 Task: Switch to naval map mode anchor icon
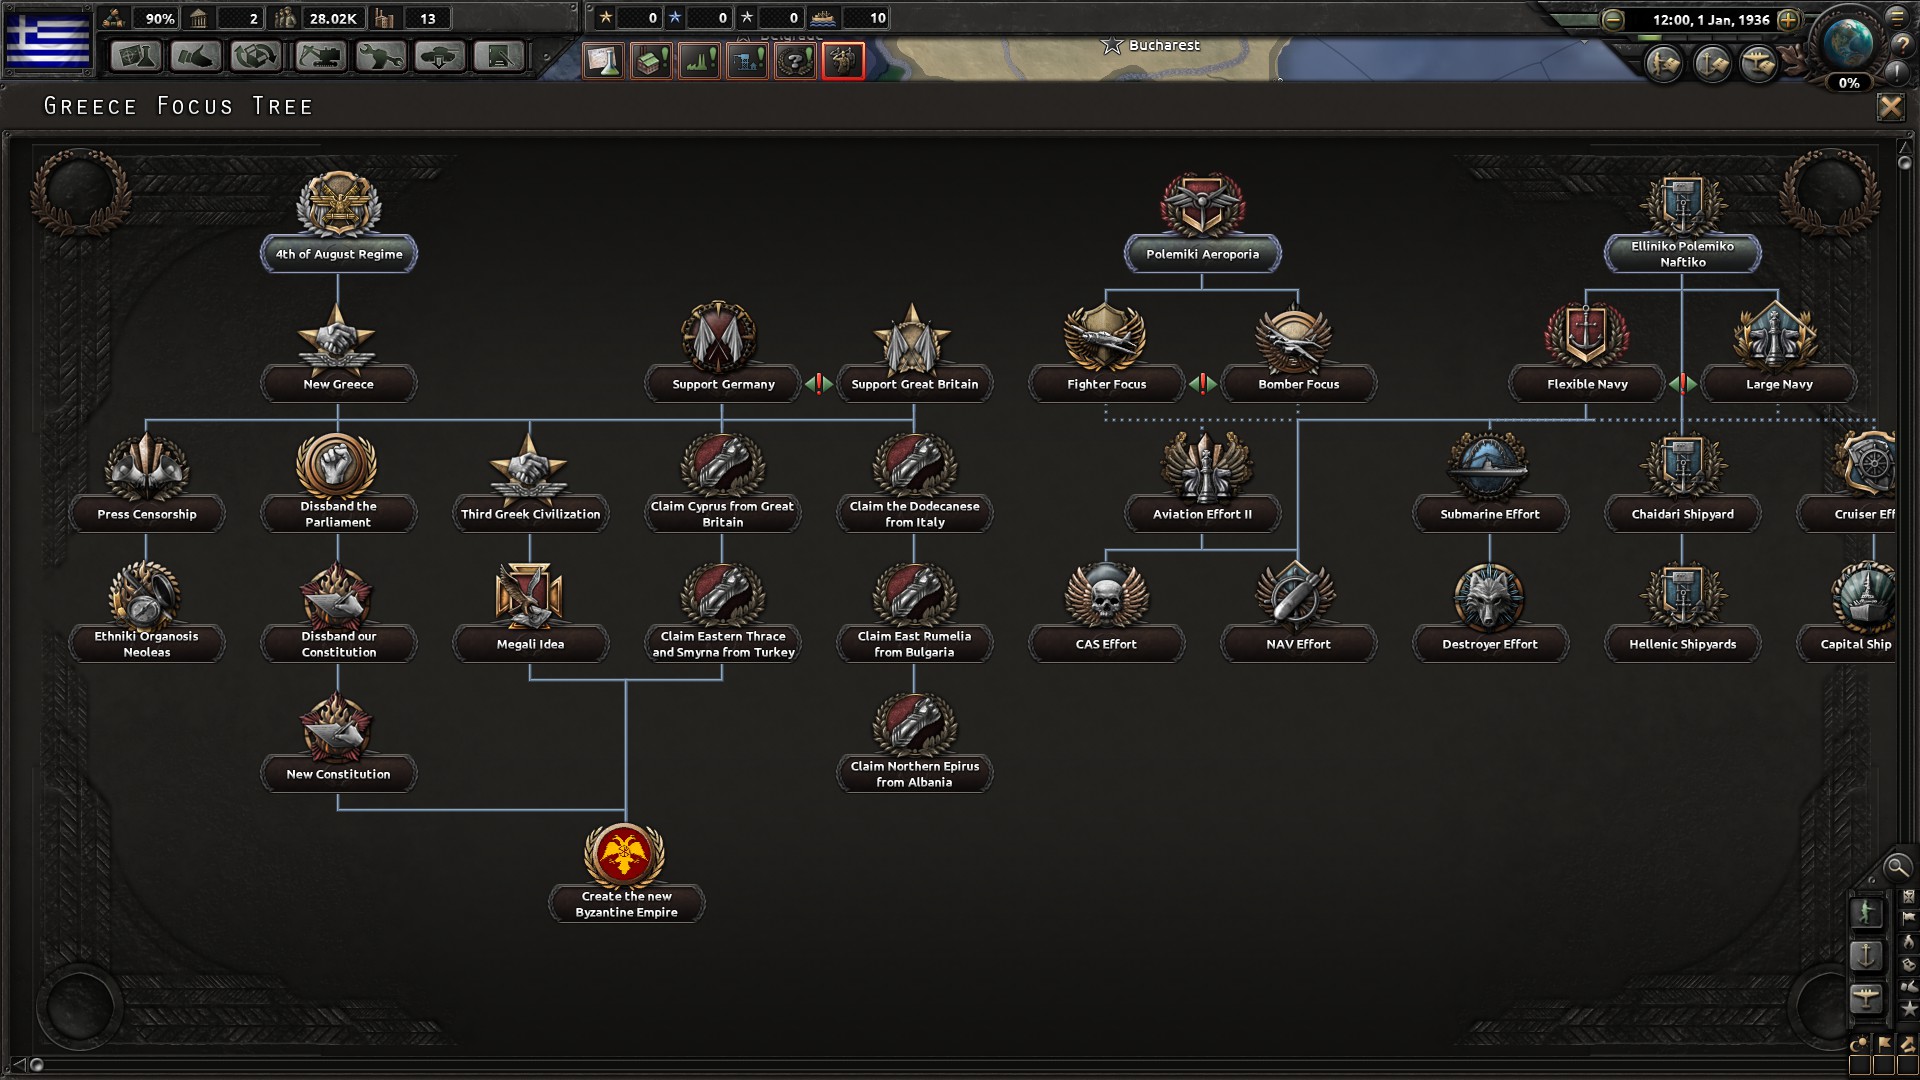click(x=1866, y=955)
